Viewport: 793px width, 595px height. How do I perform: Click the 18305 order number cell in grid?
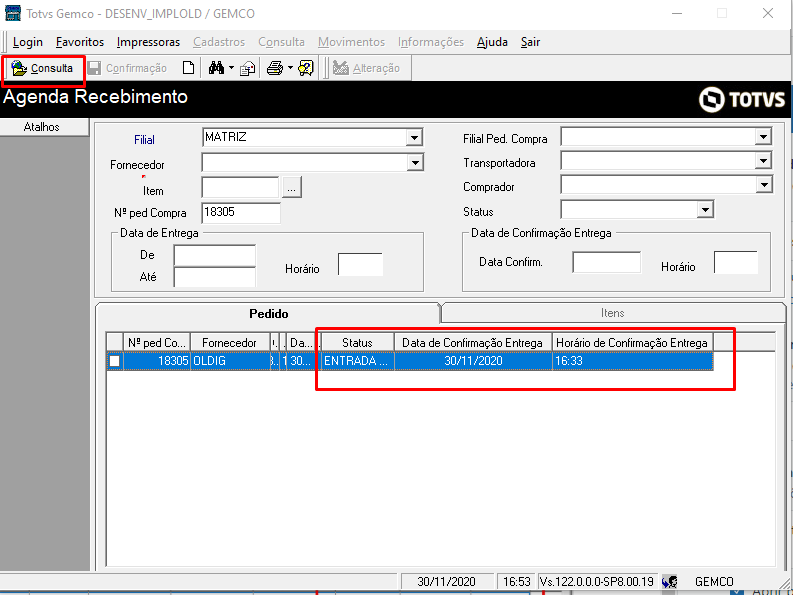coord(157,361)
